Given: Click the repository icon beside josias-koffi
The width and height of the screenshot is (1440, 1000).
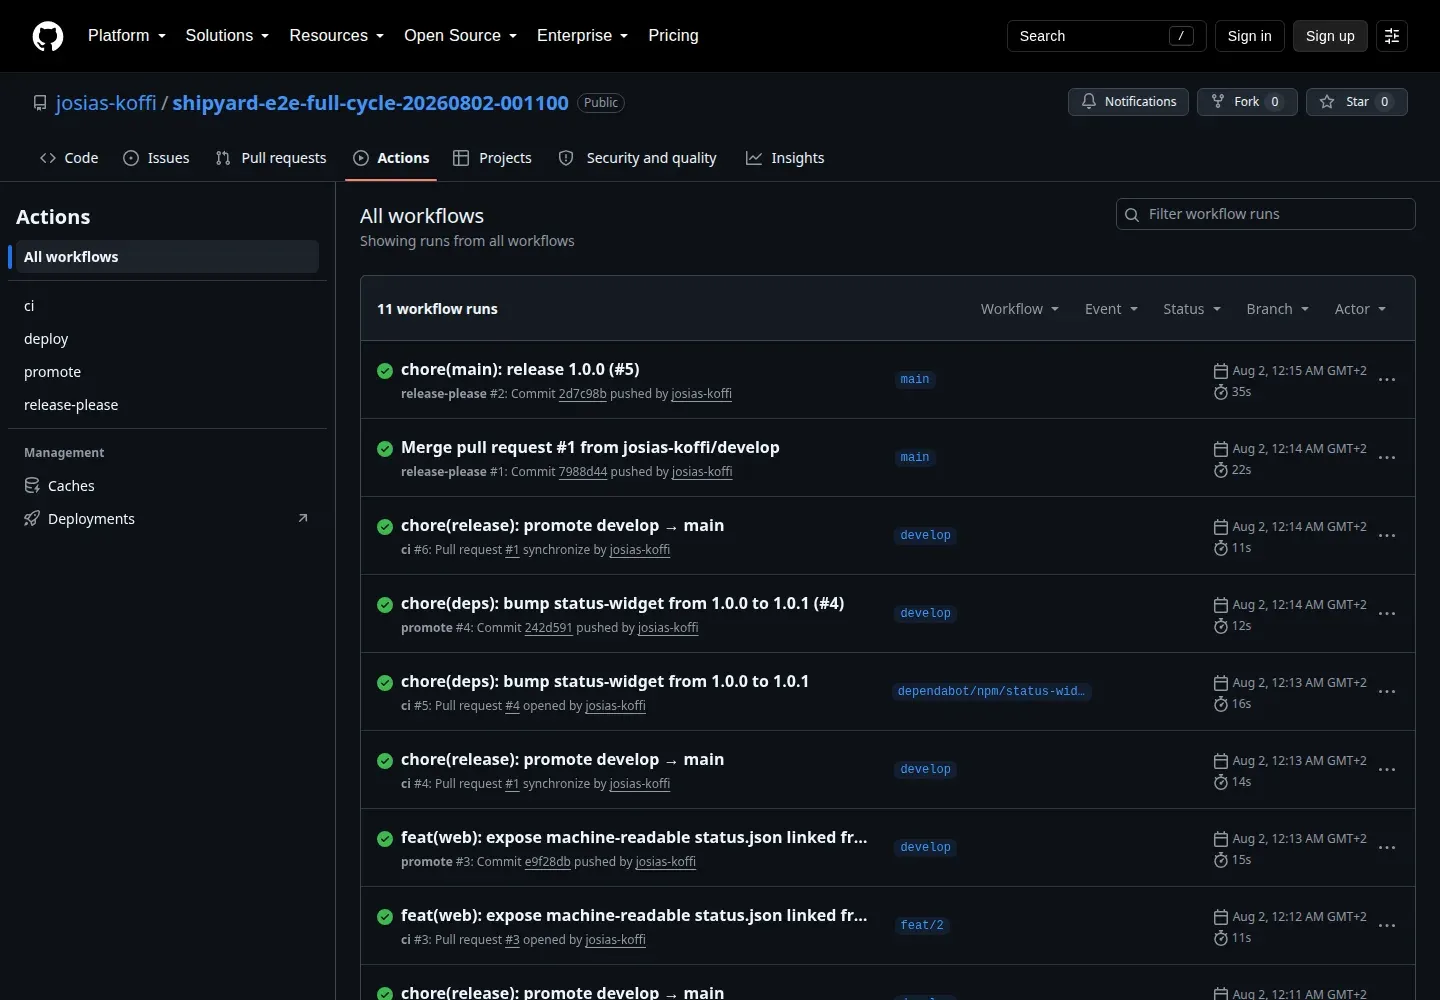Looking at the screenshot, I should point(40,103).
